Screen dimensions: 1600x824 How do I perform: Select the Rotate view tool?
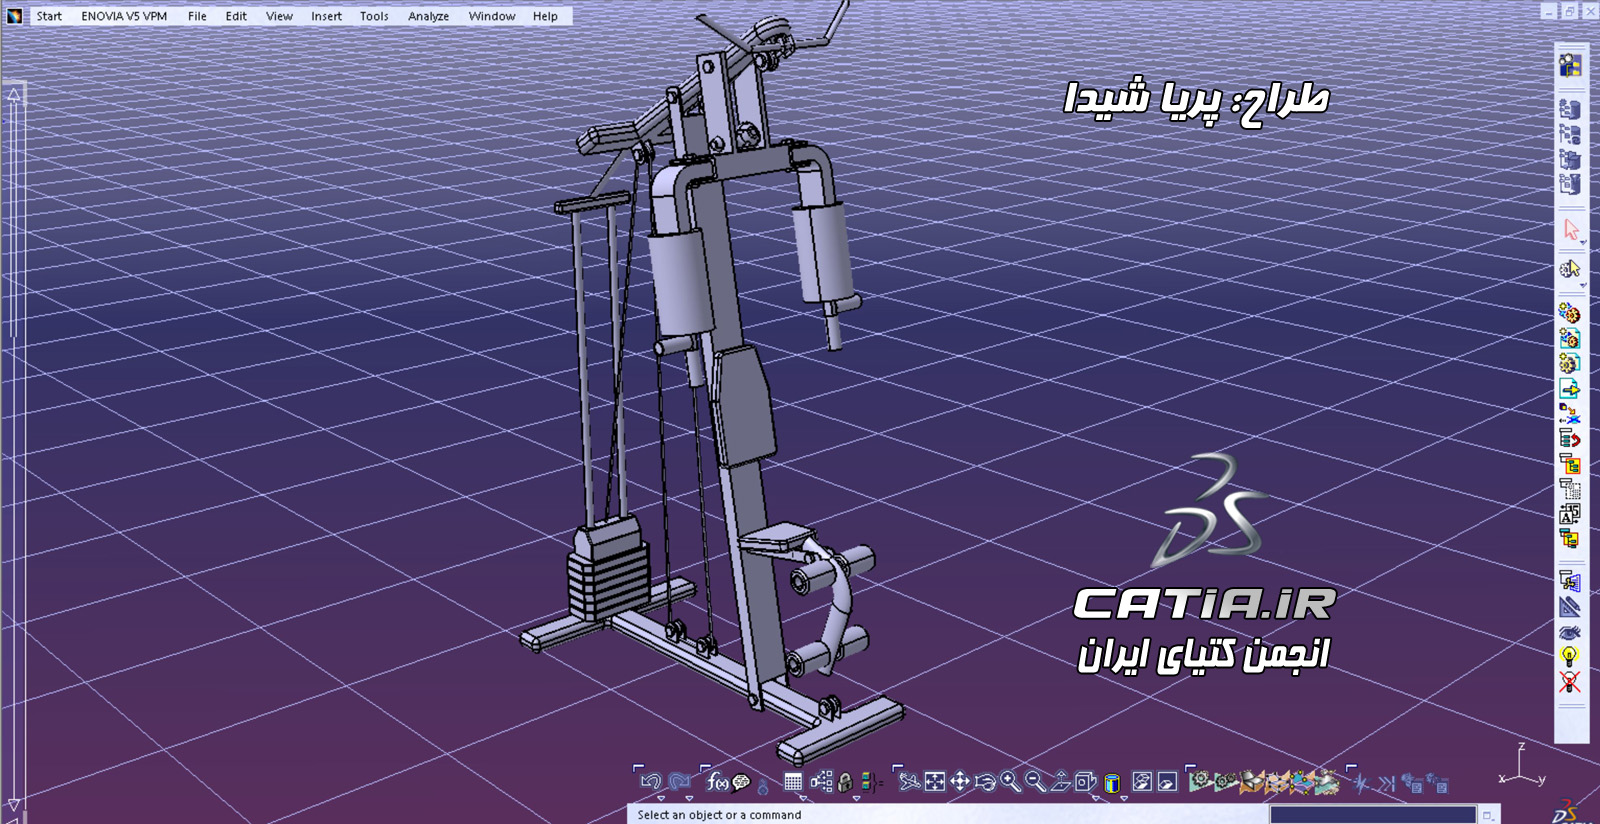tap(985, 782)
